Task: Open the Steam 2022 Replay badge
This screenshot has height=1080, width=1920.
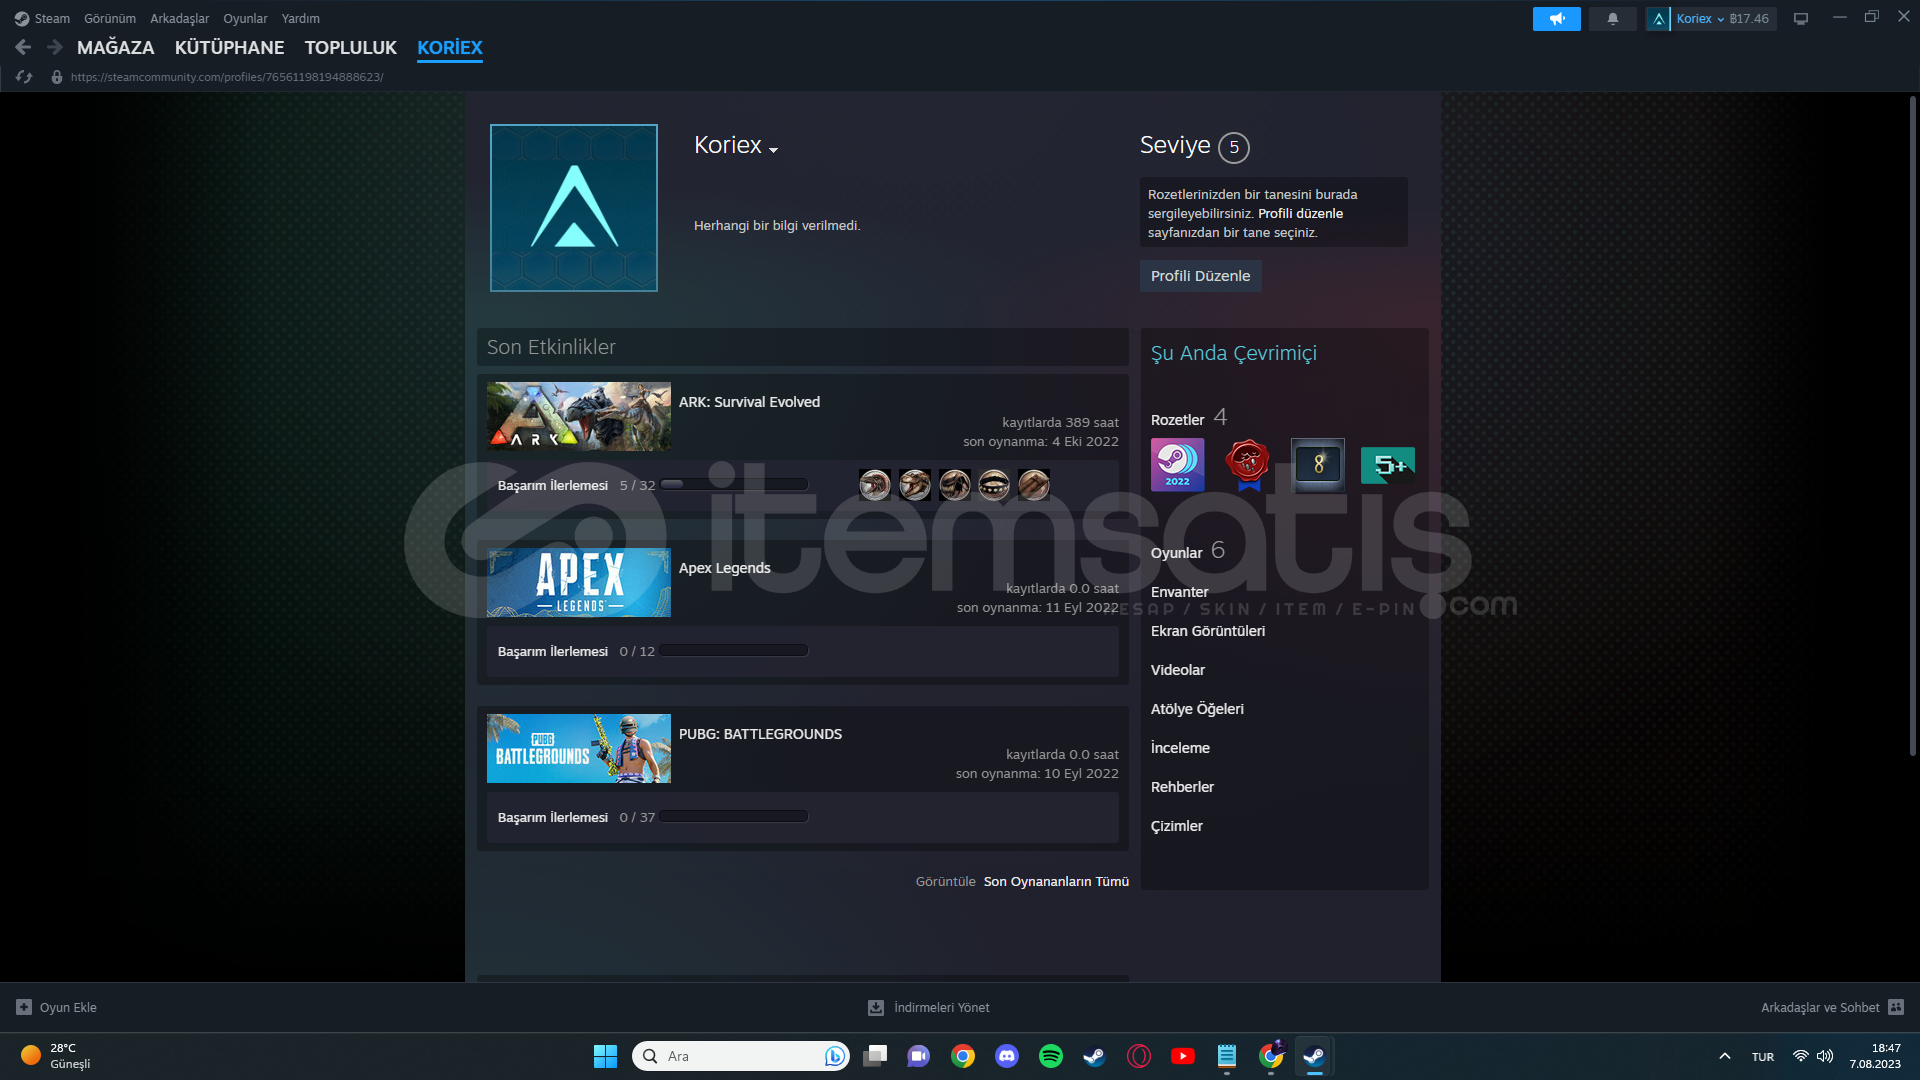Action: [x=1178, y=465]
